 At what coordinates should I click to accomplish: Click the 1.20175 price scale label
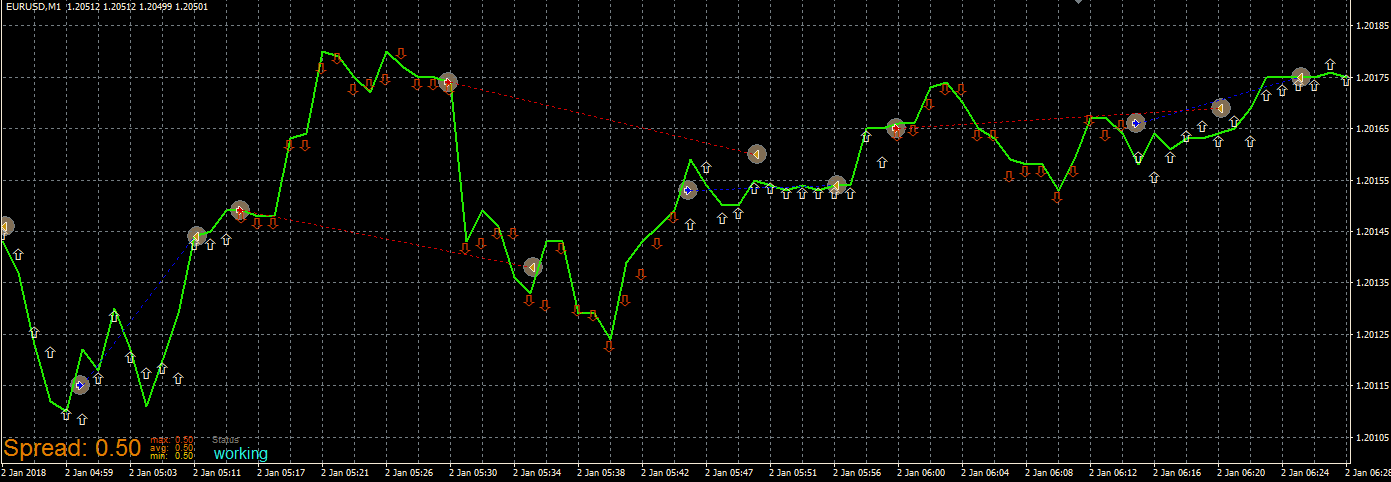1371,77
